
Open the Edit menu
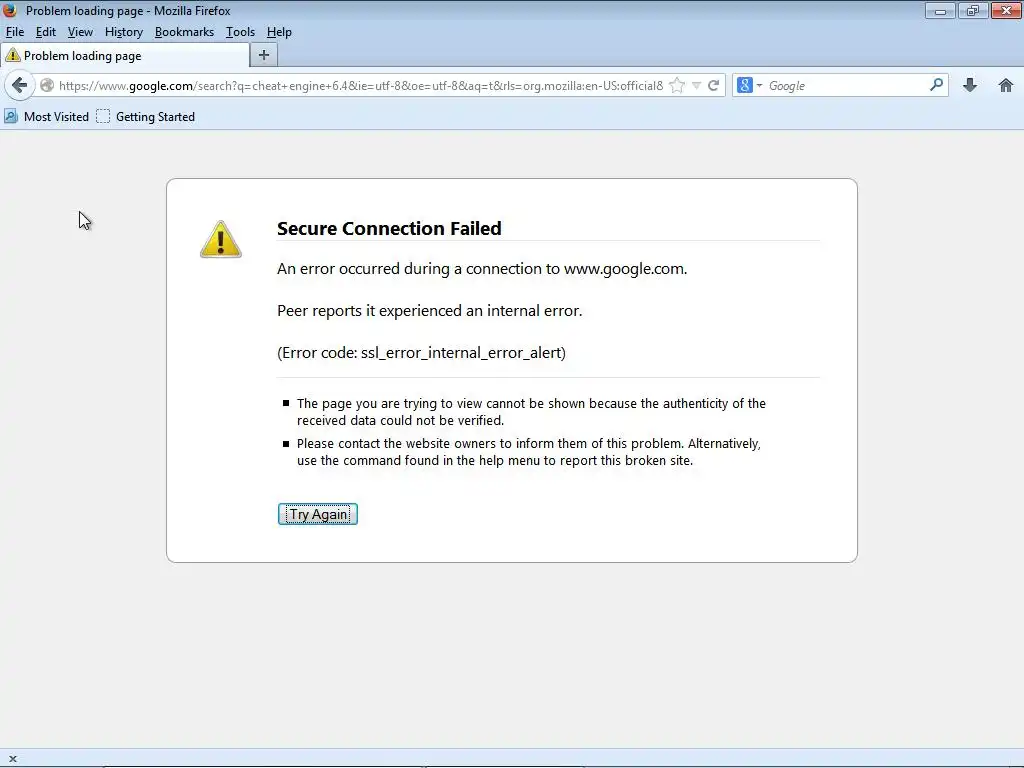pos(46,32)
